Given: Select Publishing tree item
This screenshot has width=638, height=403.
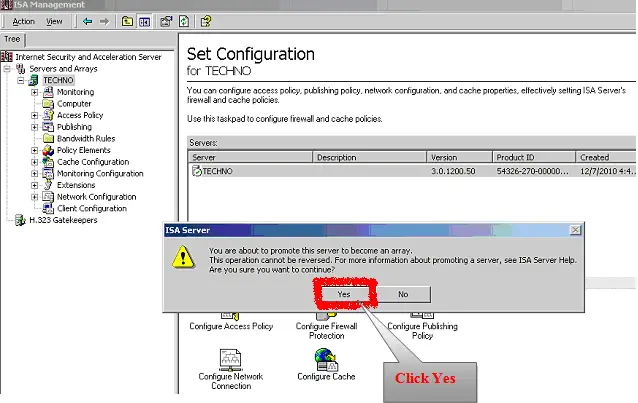Looking at the screenshot, I should tap(74, 127).
